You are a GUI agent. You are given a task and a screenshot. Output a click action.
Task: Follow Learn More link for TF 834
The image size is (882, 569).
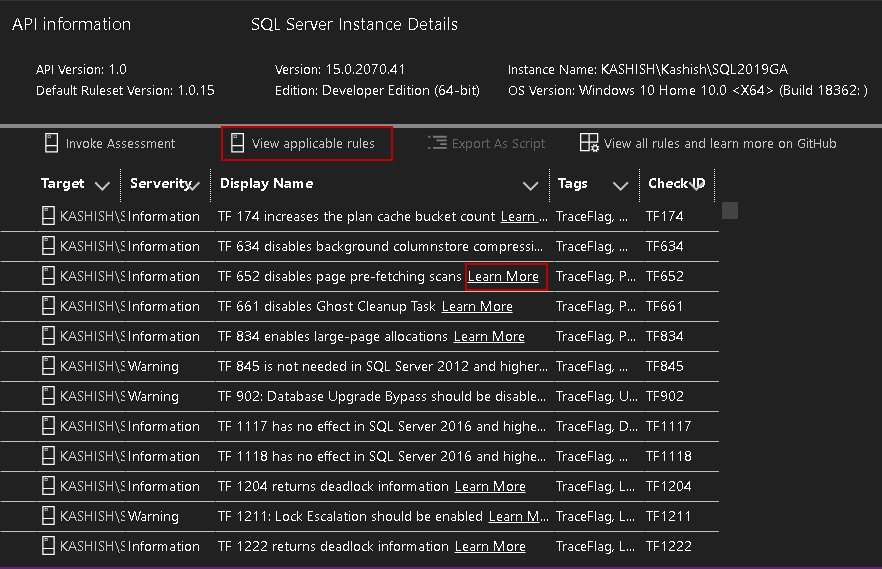click(x=489, y=336)
